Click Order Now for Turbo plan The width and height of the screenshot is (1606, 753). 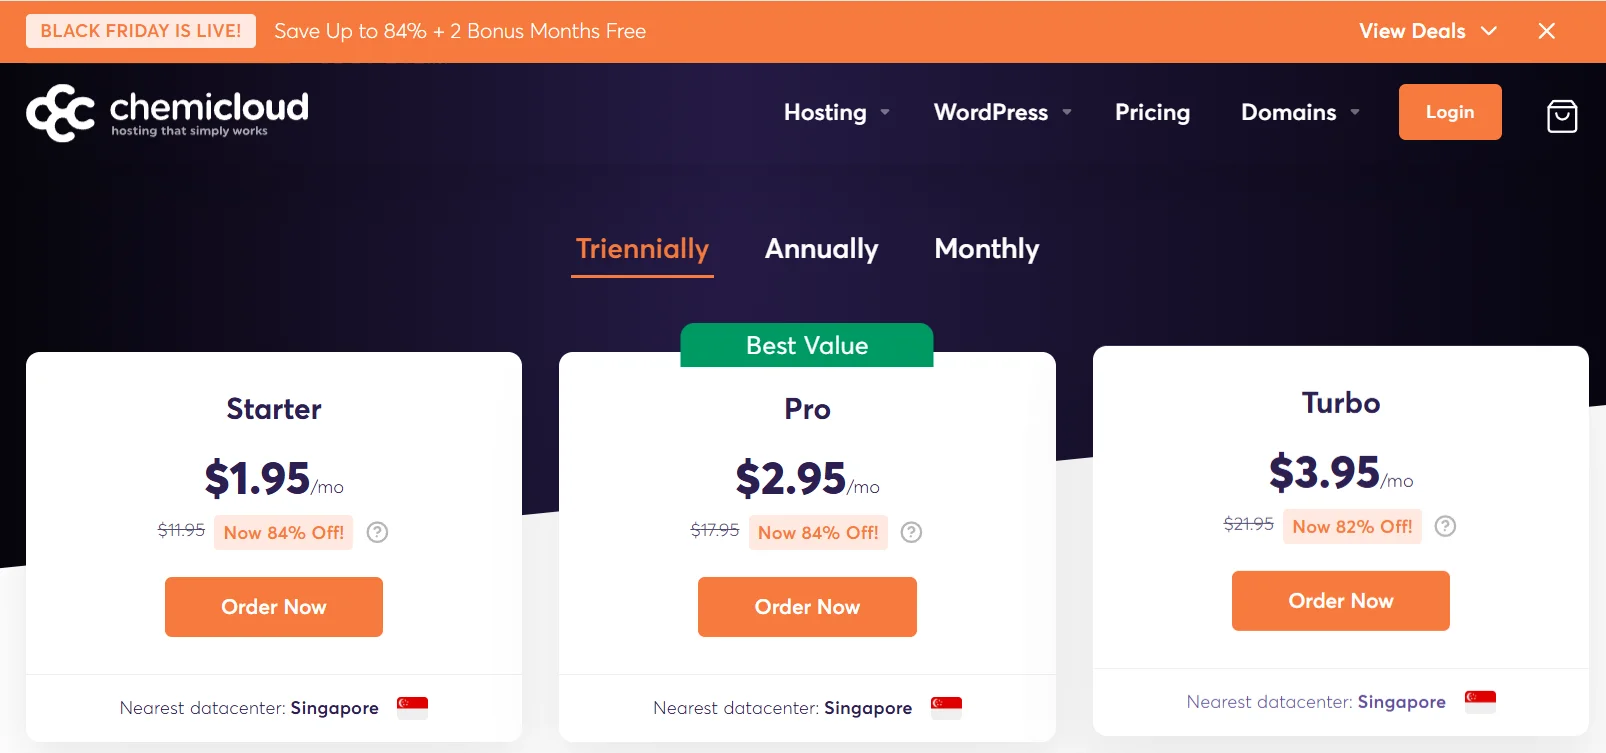(x=1340, y=601)
